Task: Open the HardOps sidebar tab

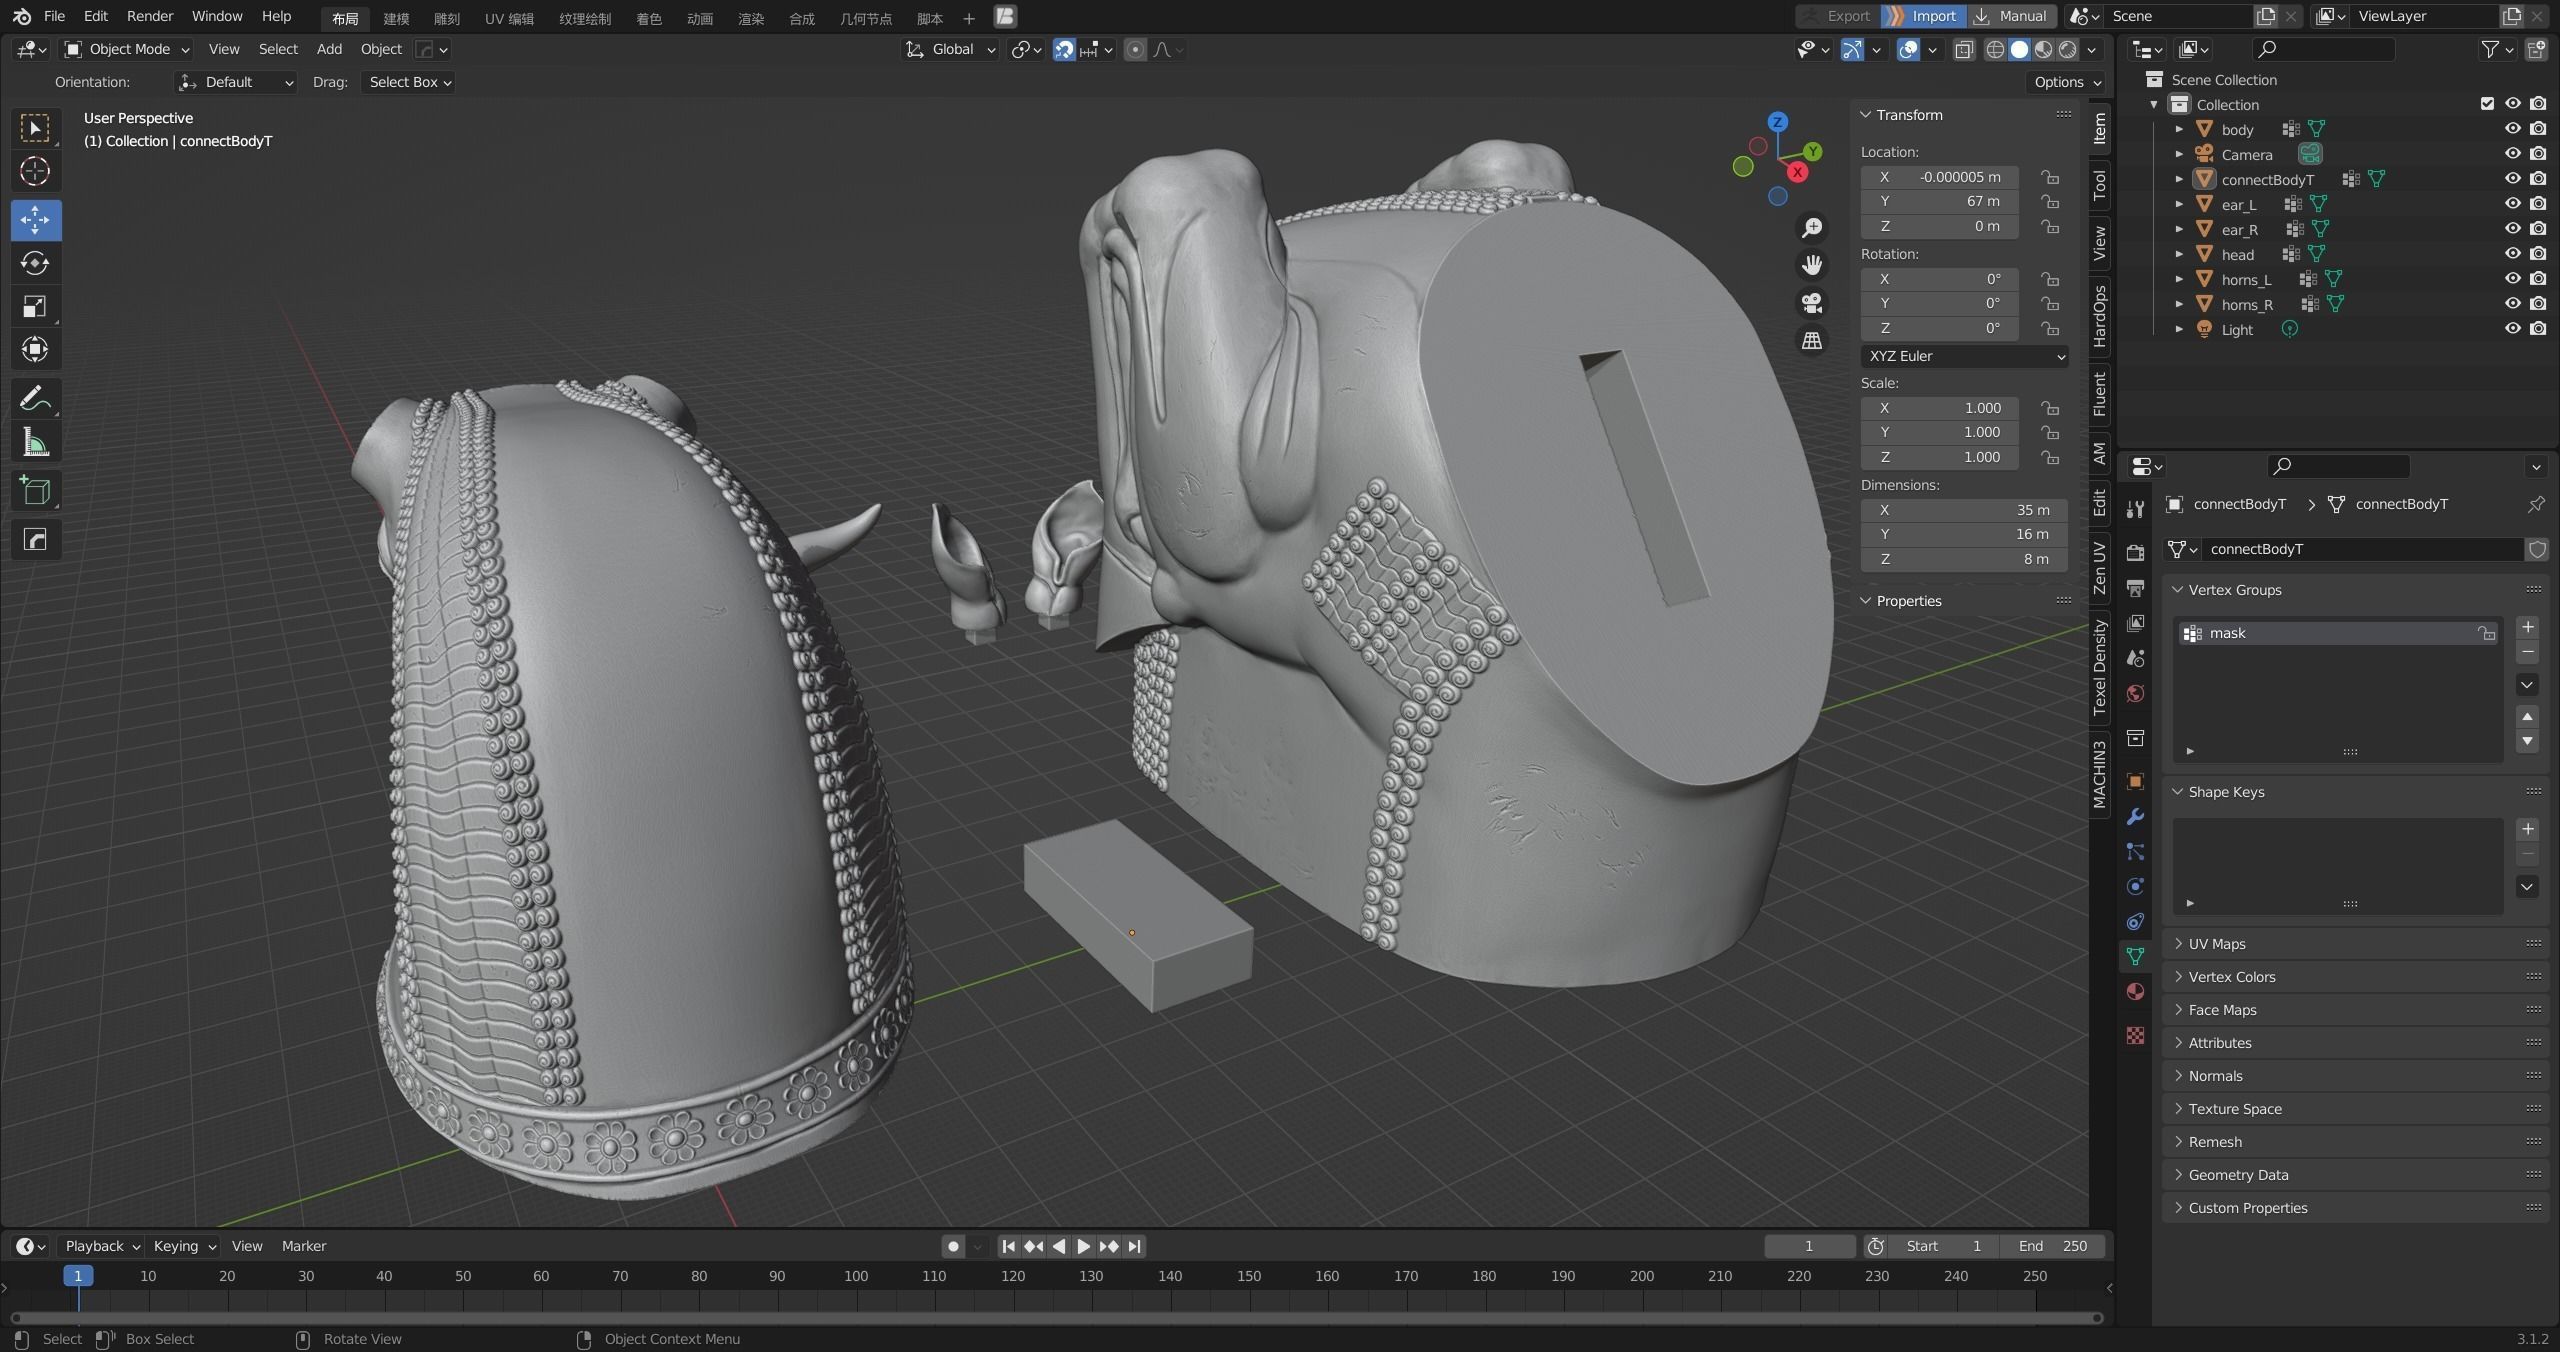Action: click(x=2099, y=317)
